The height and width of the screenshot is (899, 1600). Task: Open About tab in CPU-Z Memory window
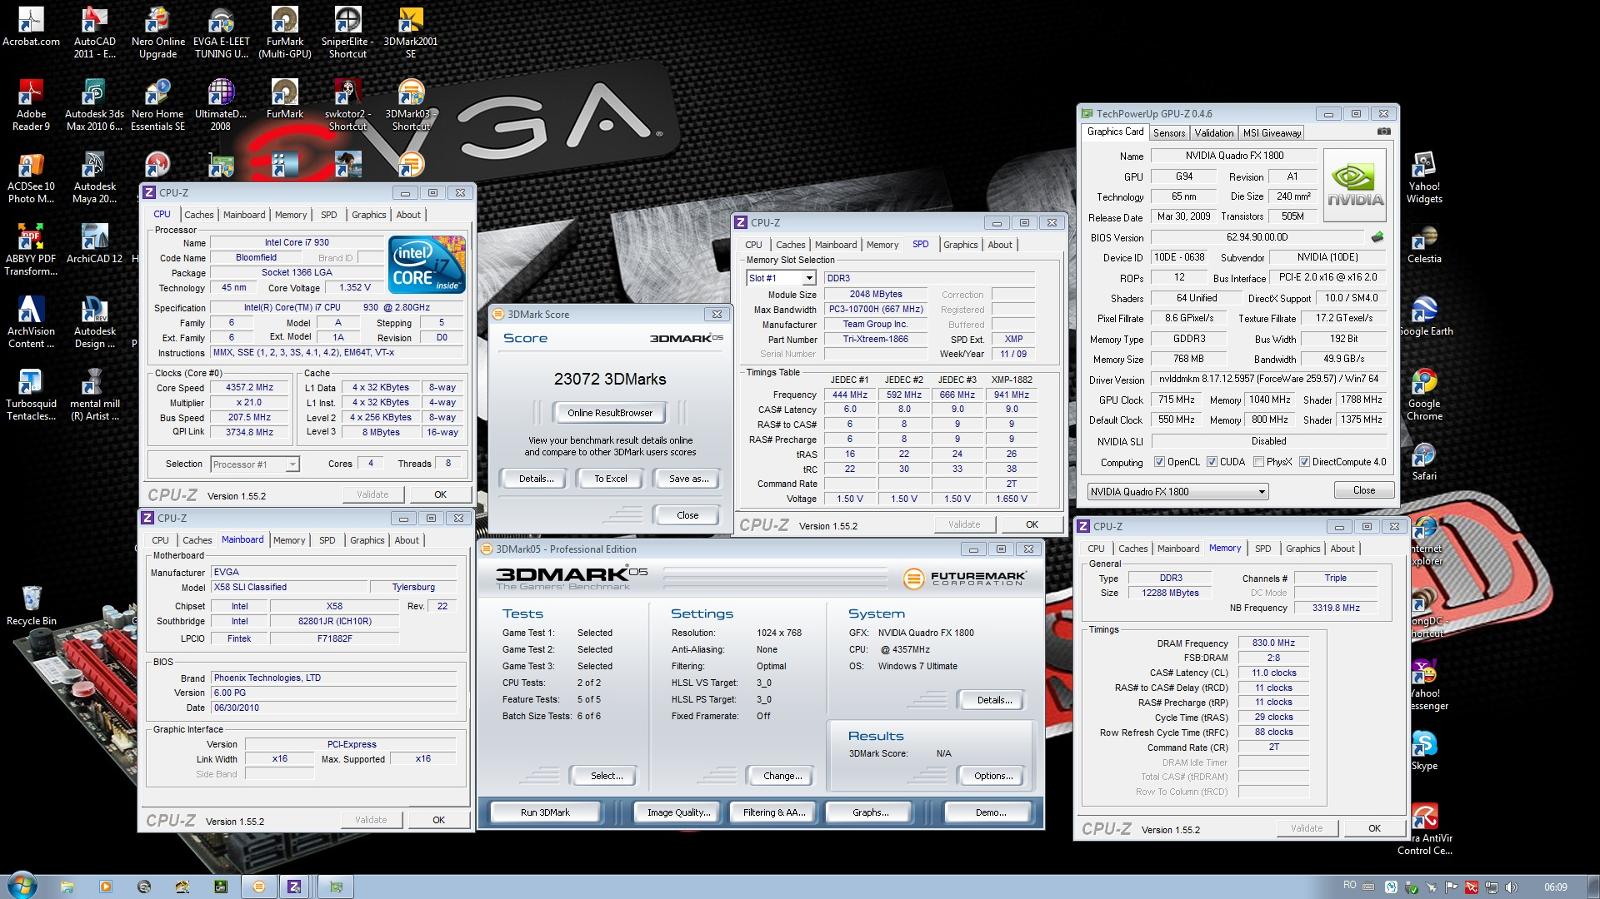click(x=1343, y=549)
